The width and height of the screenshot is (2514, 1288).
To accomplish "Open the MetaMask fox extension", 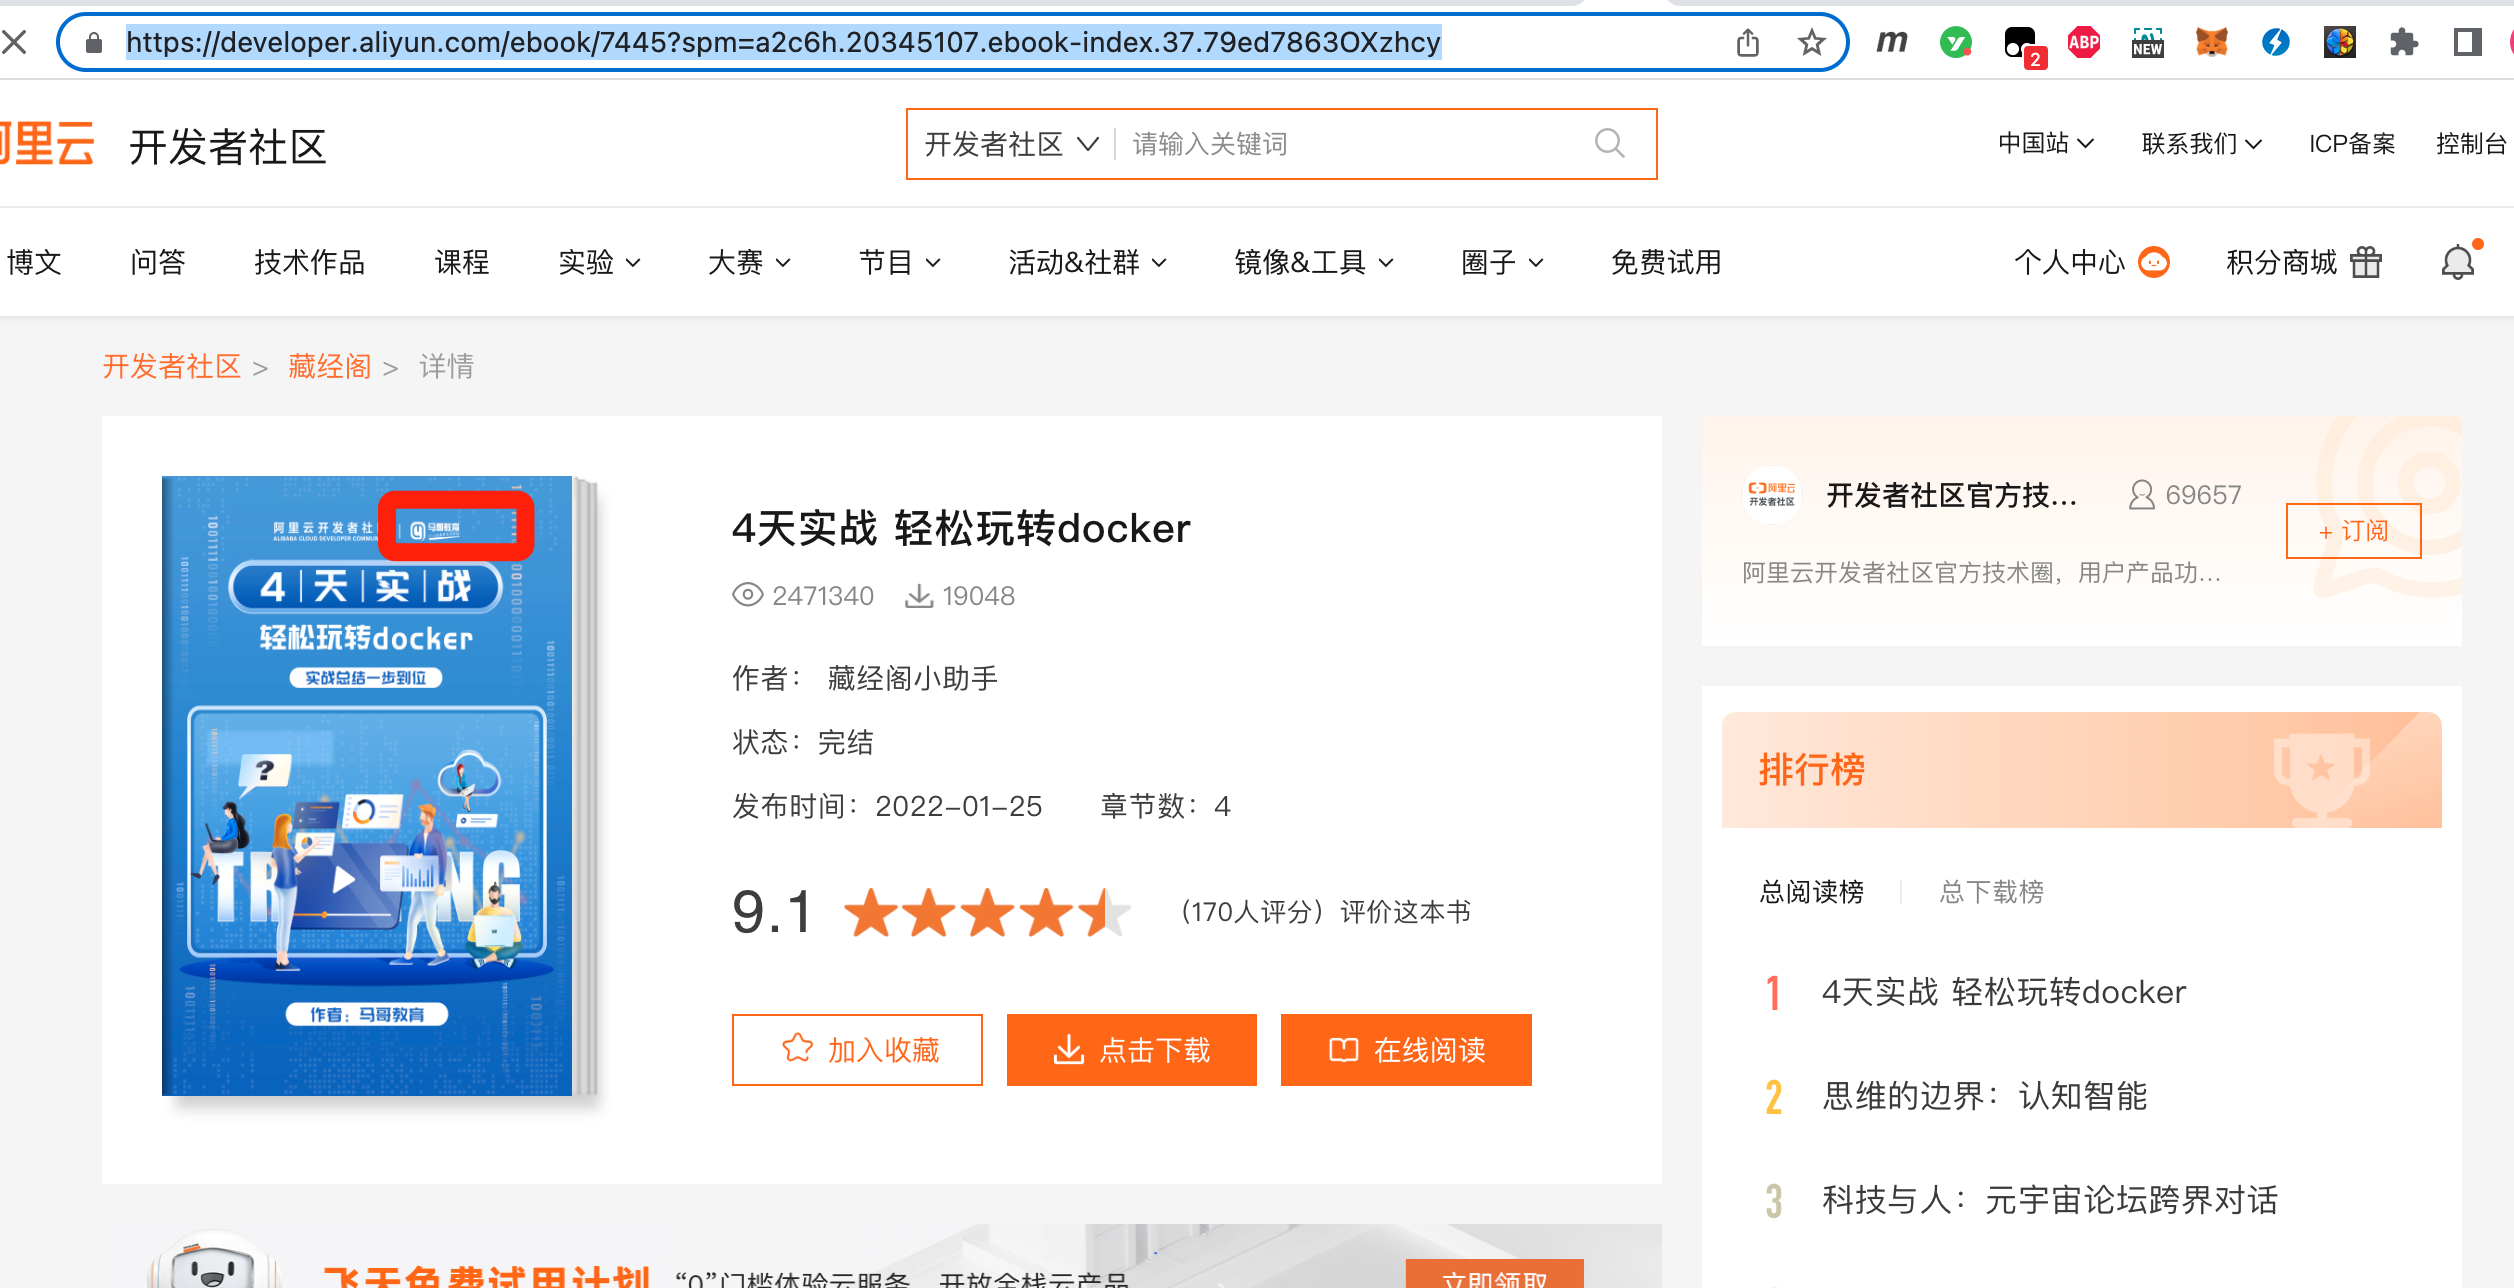I will [x=2211, y=43].
